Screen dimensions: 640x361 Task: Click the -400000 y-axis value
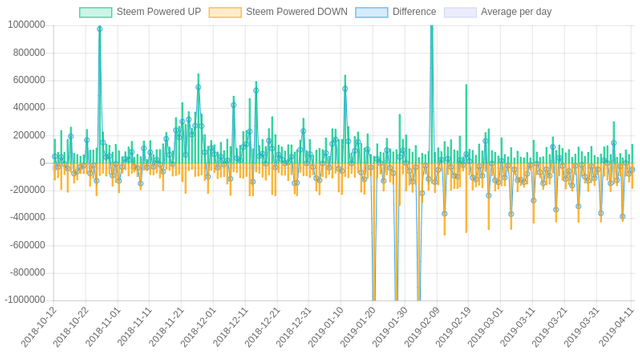click(27, 218)
